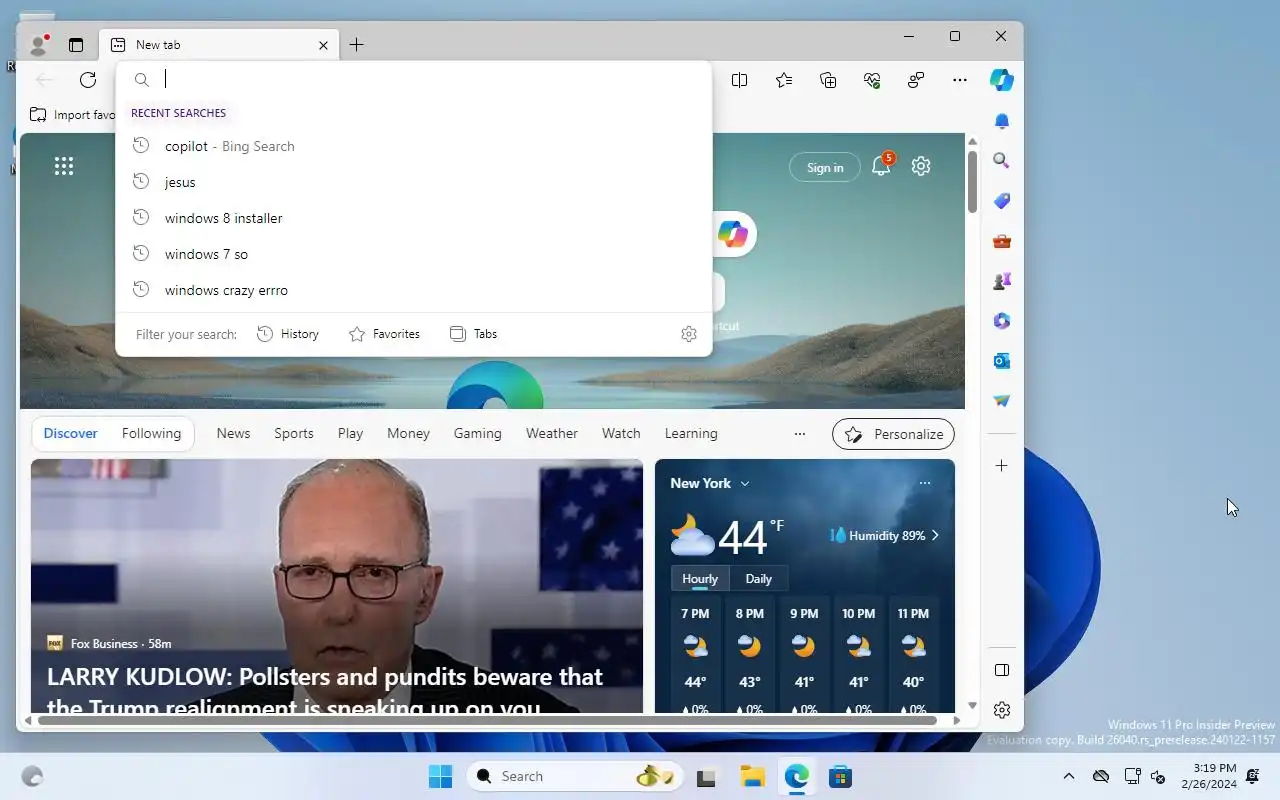Expand more feed categories ellipsis
The image size is (1280, 800).
(799, 434)
